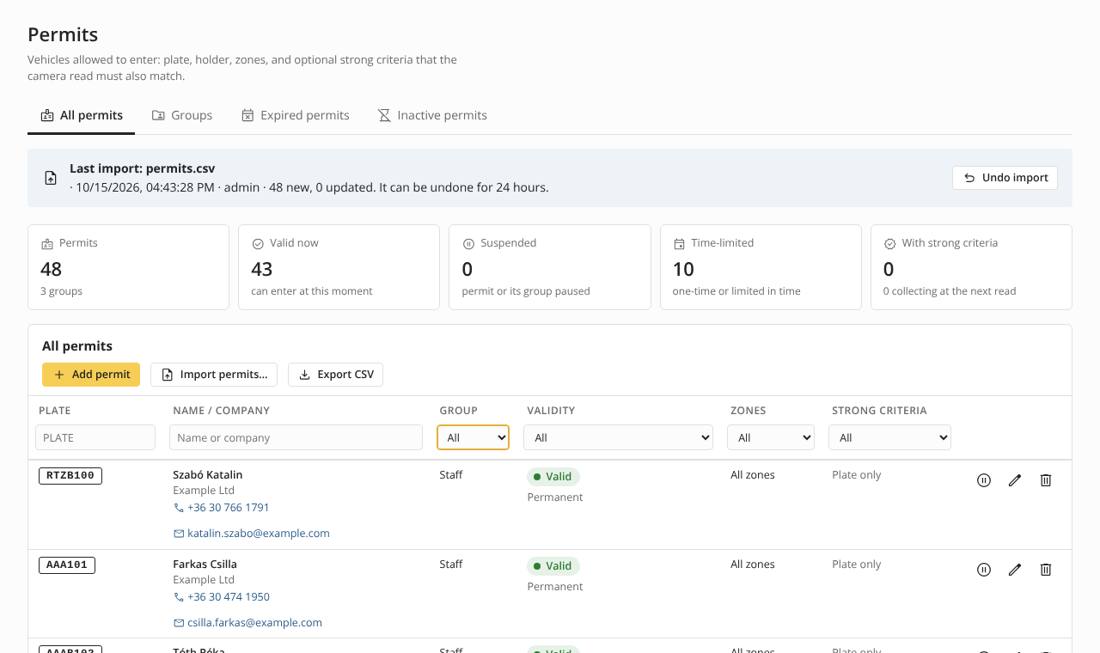Image resolution: width=1100 pixels, height=653 pixels.
Task: Switch to the Groups tab
Action: point(182,116)
